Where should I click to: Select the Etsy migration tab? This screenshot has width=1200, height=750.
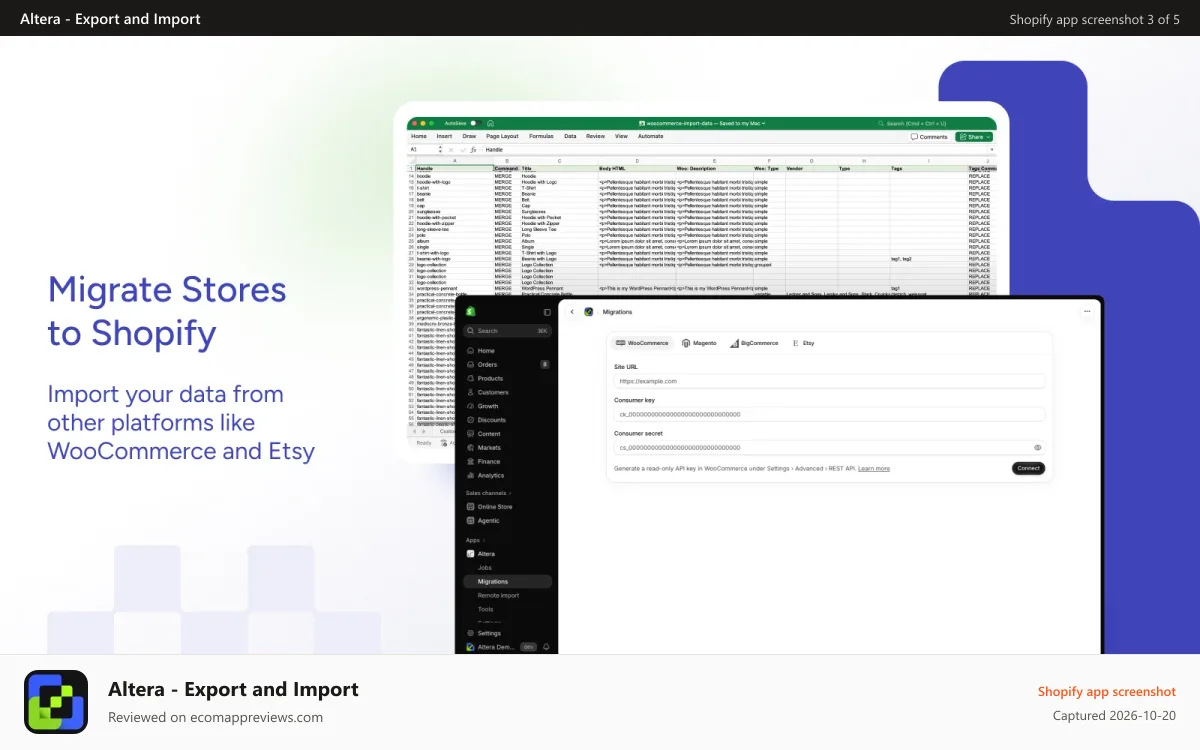pos(804,343)
